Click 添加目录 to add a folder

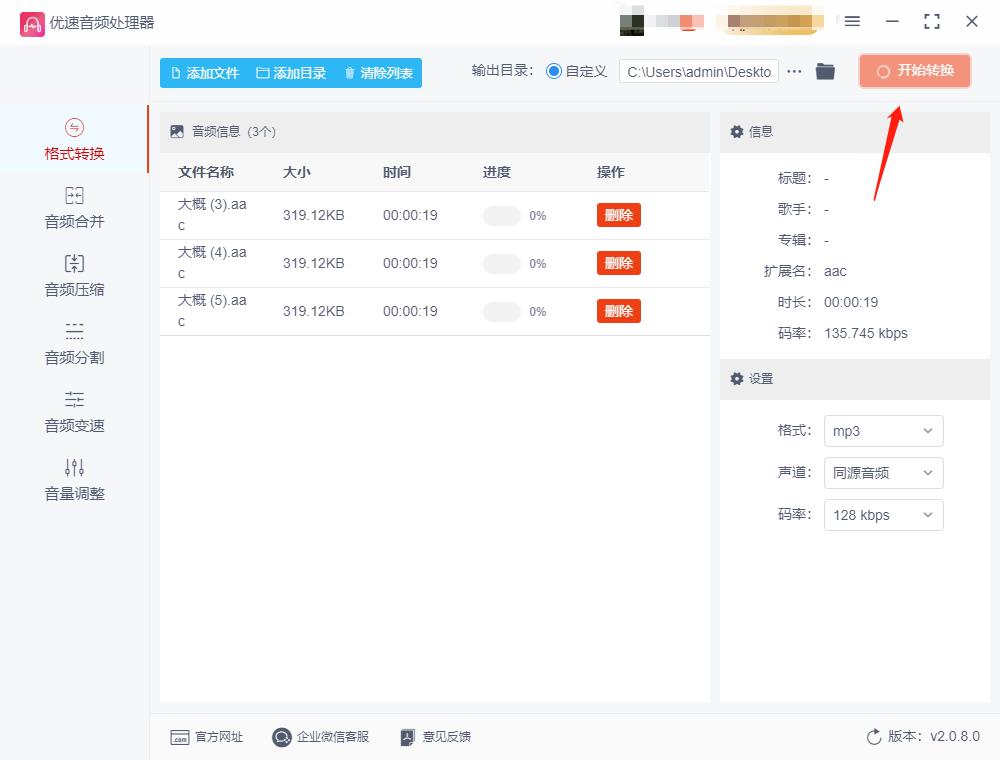click(292, 73)
